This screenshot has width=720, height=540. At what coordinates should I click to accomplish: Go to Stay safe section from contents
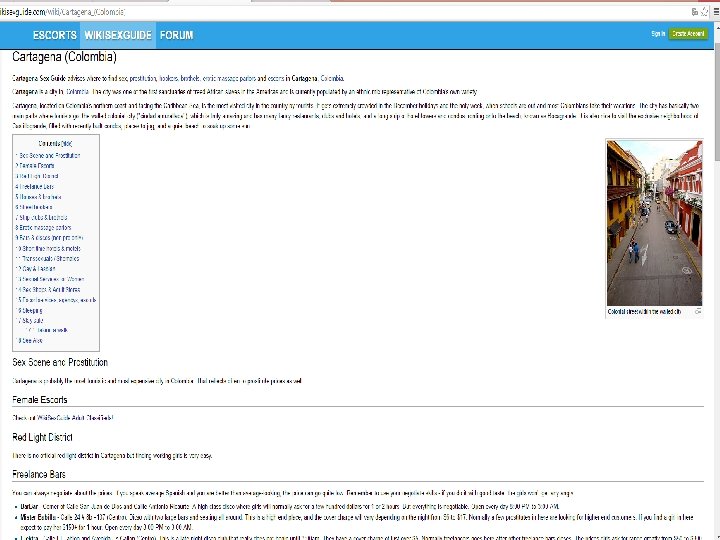(x=29, y=321)
